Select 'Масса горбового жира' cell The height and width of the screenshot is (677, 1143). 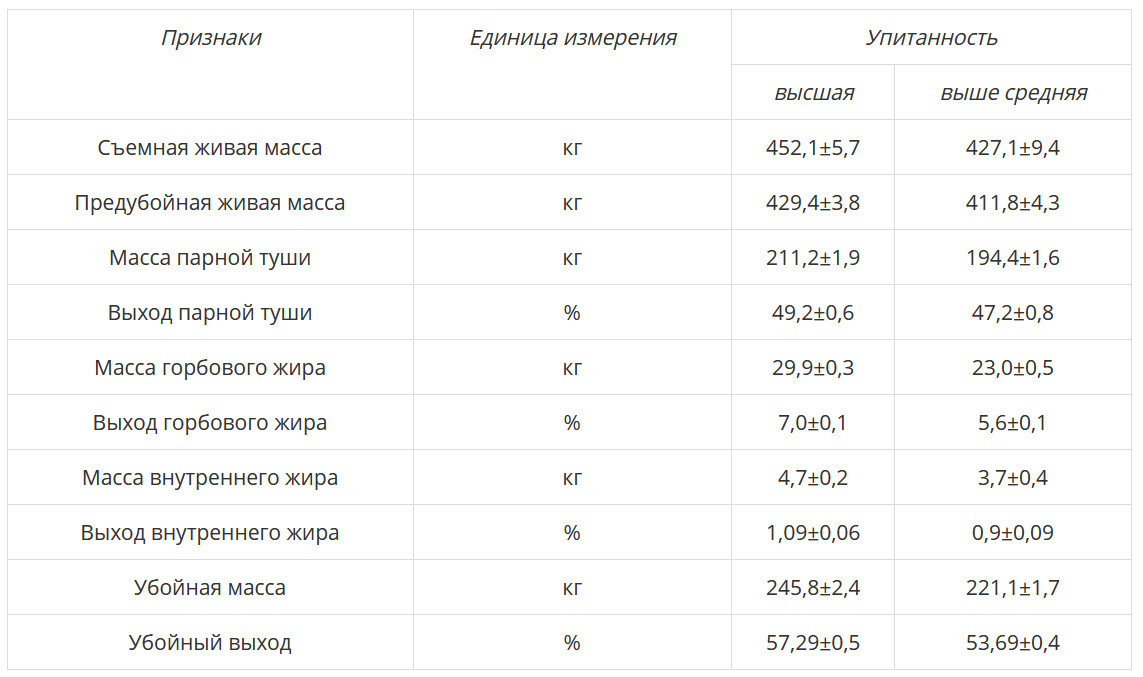click(210, 367)
